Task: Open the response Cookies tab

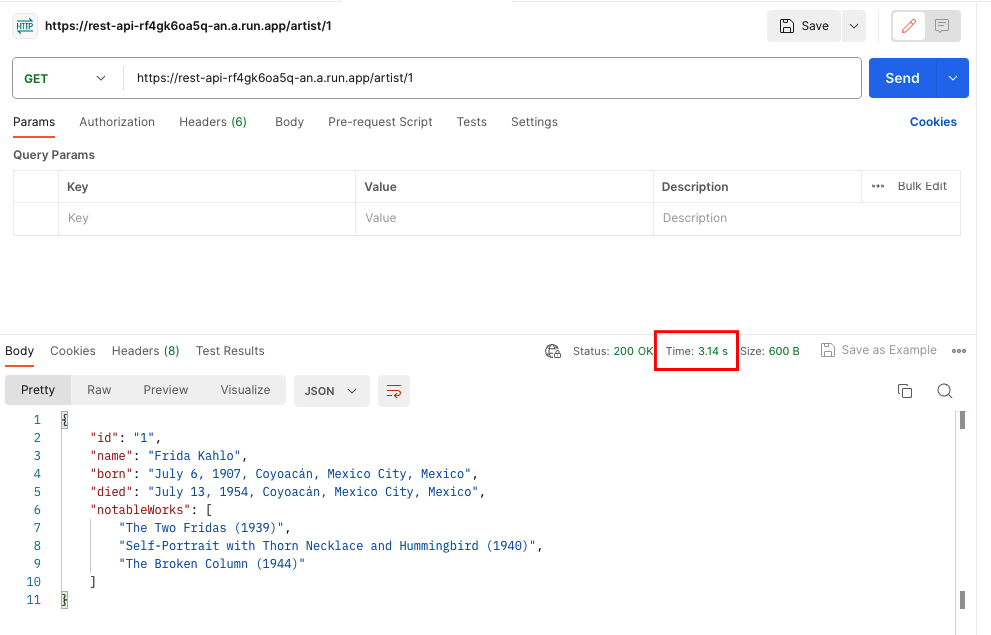Action: point(73,351)
